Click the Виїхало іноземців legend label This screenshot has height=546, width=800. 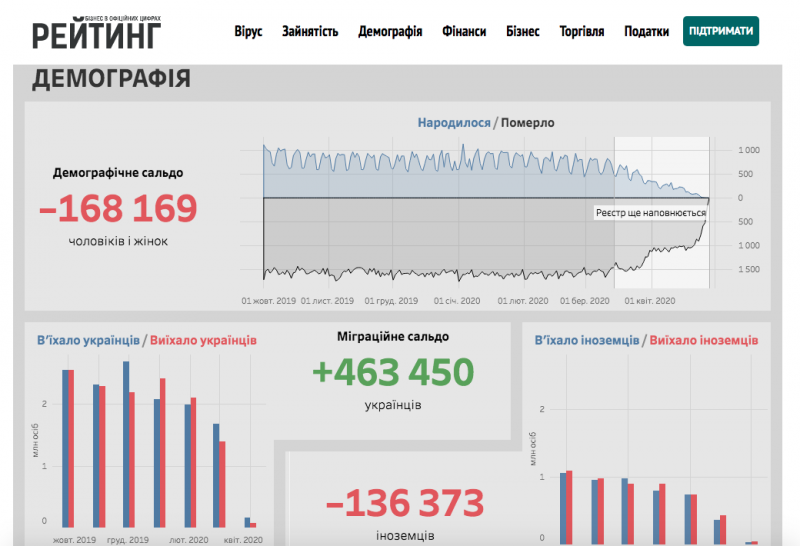(x=704, y=340)
